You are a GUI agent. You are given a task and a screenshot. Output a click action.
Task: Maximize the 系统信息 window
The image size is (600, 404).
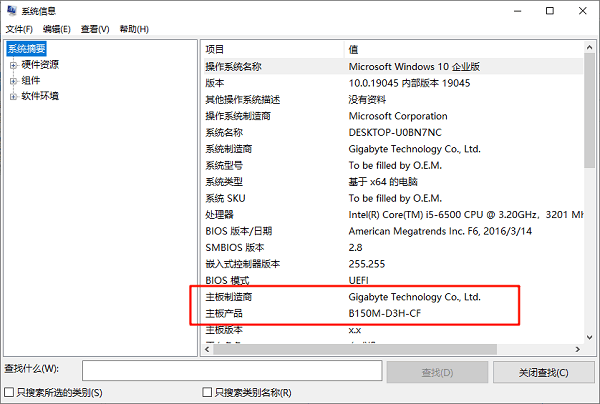click(x=550, y=11)
